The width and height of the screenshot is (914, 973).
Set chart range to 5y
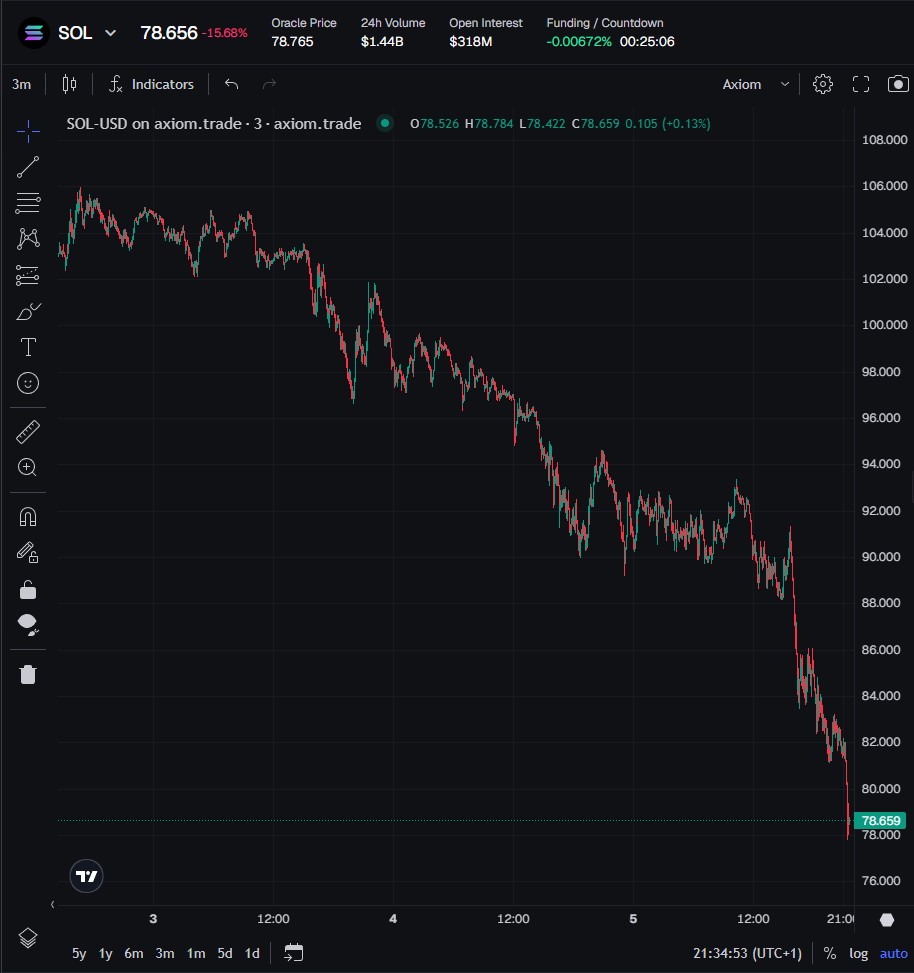click(79, 953)
